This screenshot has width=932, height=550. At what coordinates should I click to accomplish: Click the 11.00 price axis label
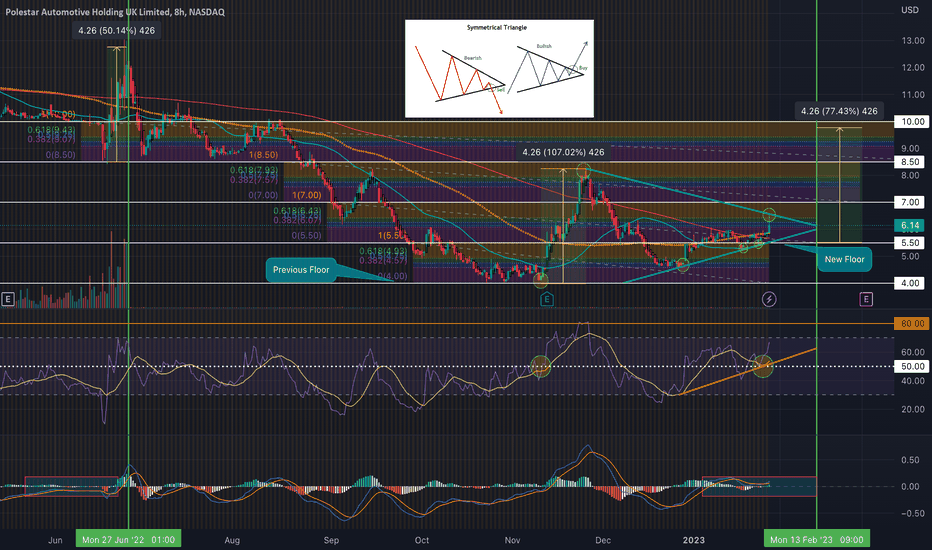pyautogui.click(x=912, y=95)
